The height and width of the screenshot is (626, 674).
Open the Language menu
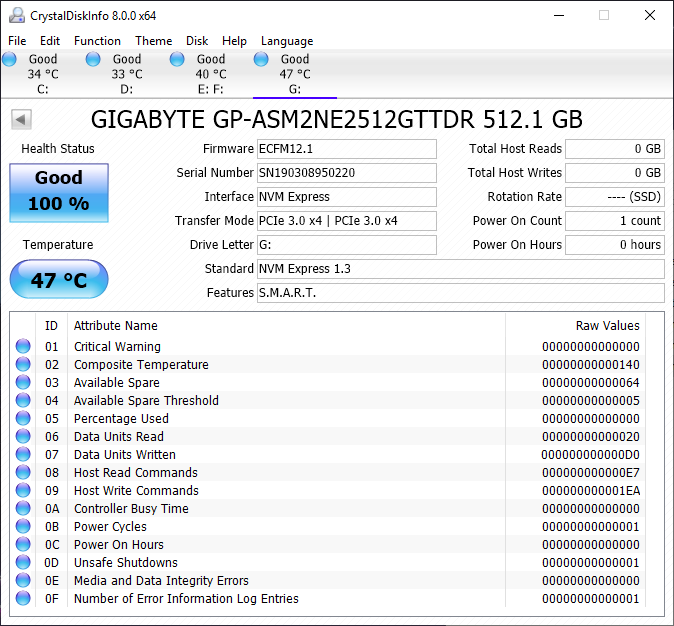point(287,41)
